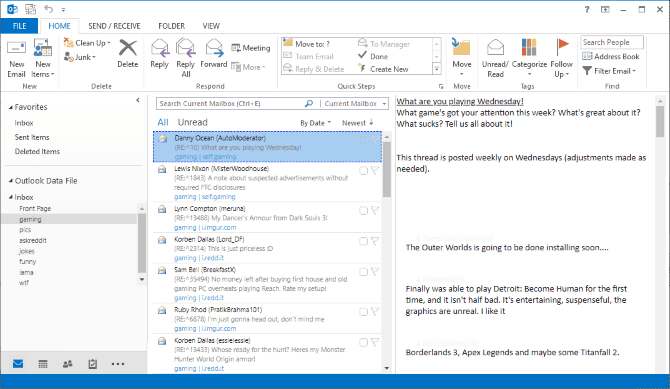The image size is (670, 389).
Task: Create a New Email message
Action: pyautogui.click(x=16, y=59)
